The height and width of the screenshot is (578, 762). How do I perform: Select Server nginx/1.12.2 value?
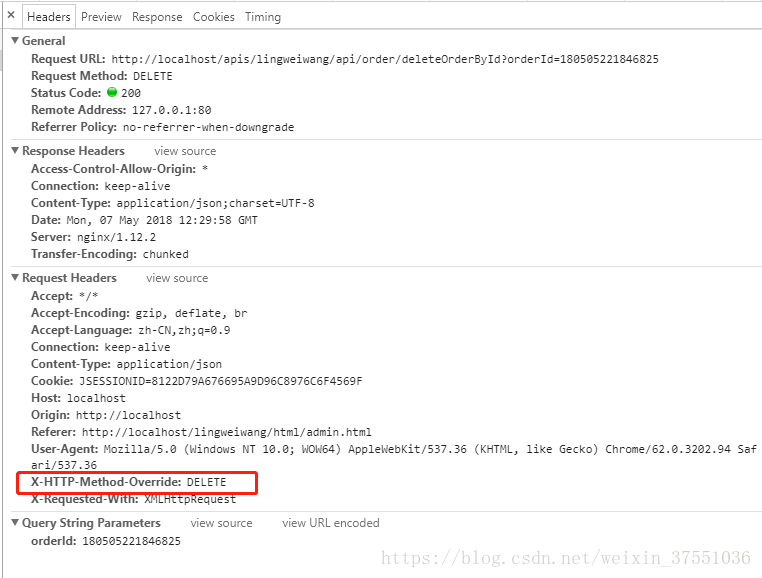[x=116, y=237]
